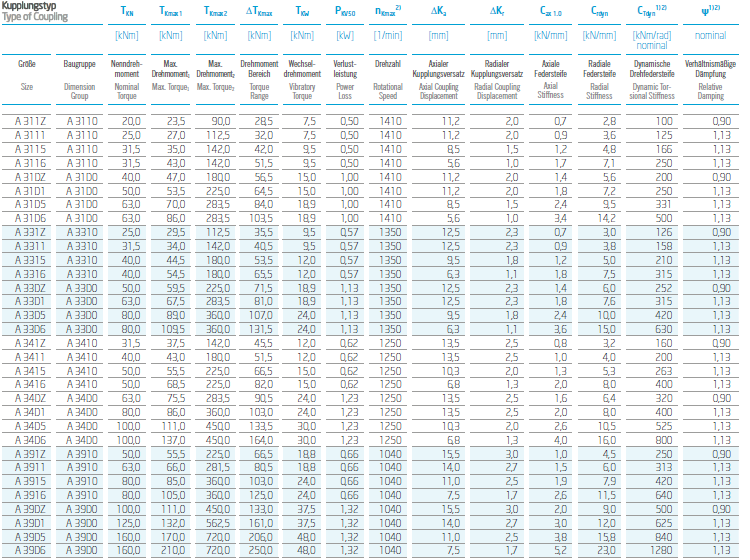This screenshot has height=560, width=750.
Task: Select size cell 'A 39D6'
Action: (x=30, y=550)
